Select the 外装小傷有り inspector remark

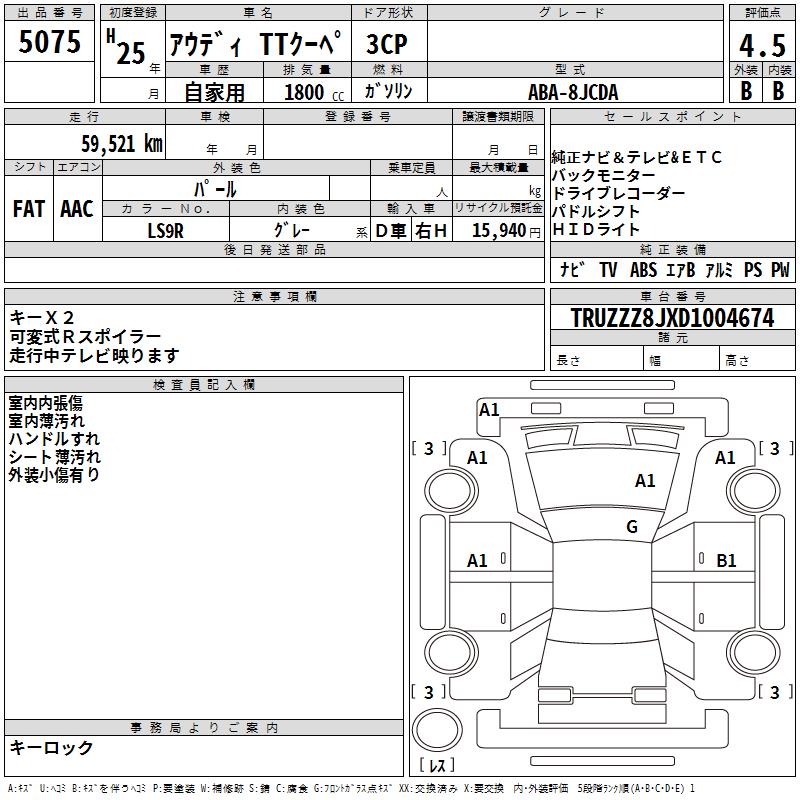[54, 474]
